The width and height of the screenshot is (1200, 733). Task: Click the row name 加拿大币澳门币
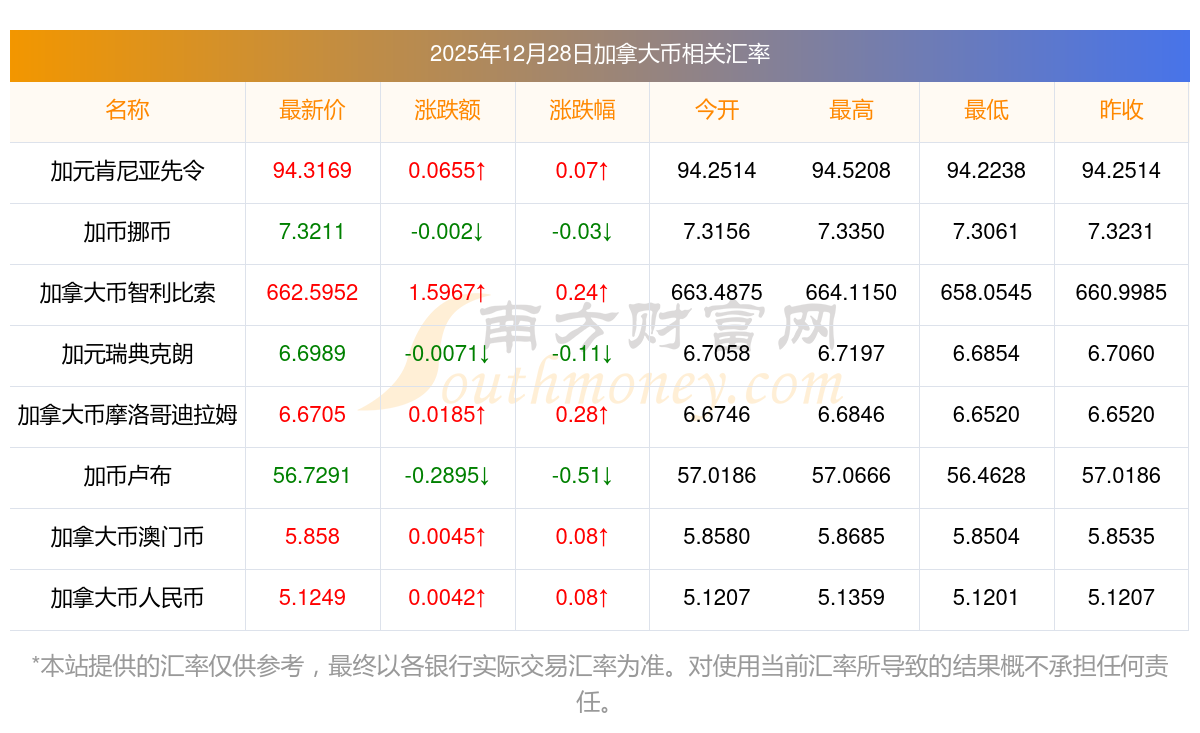[127, 537]
